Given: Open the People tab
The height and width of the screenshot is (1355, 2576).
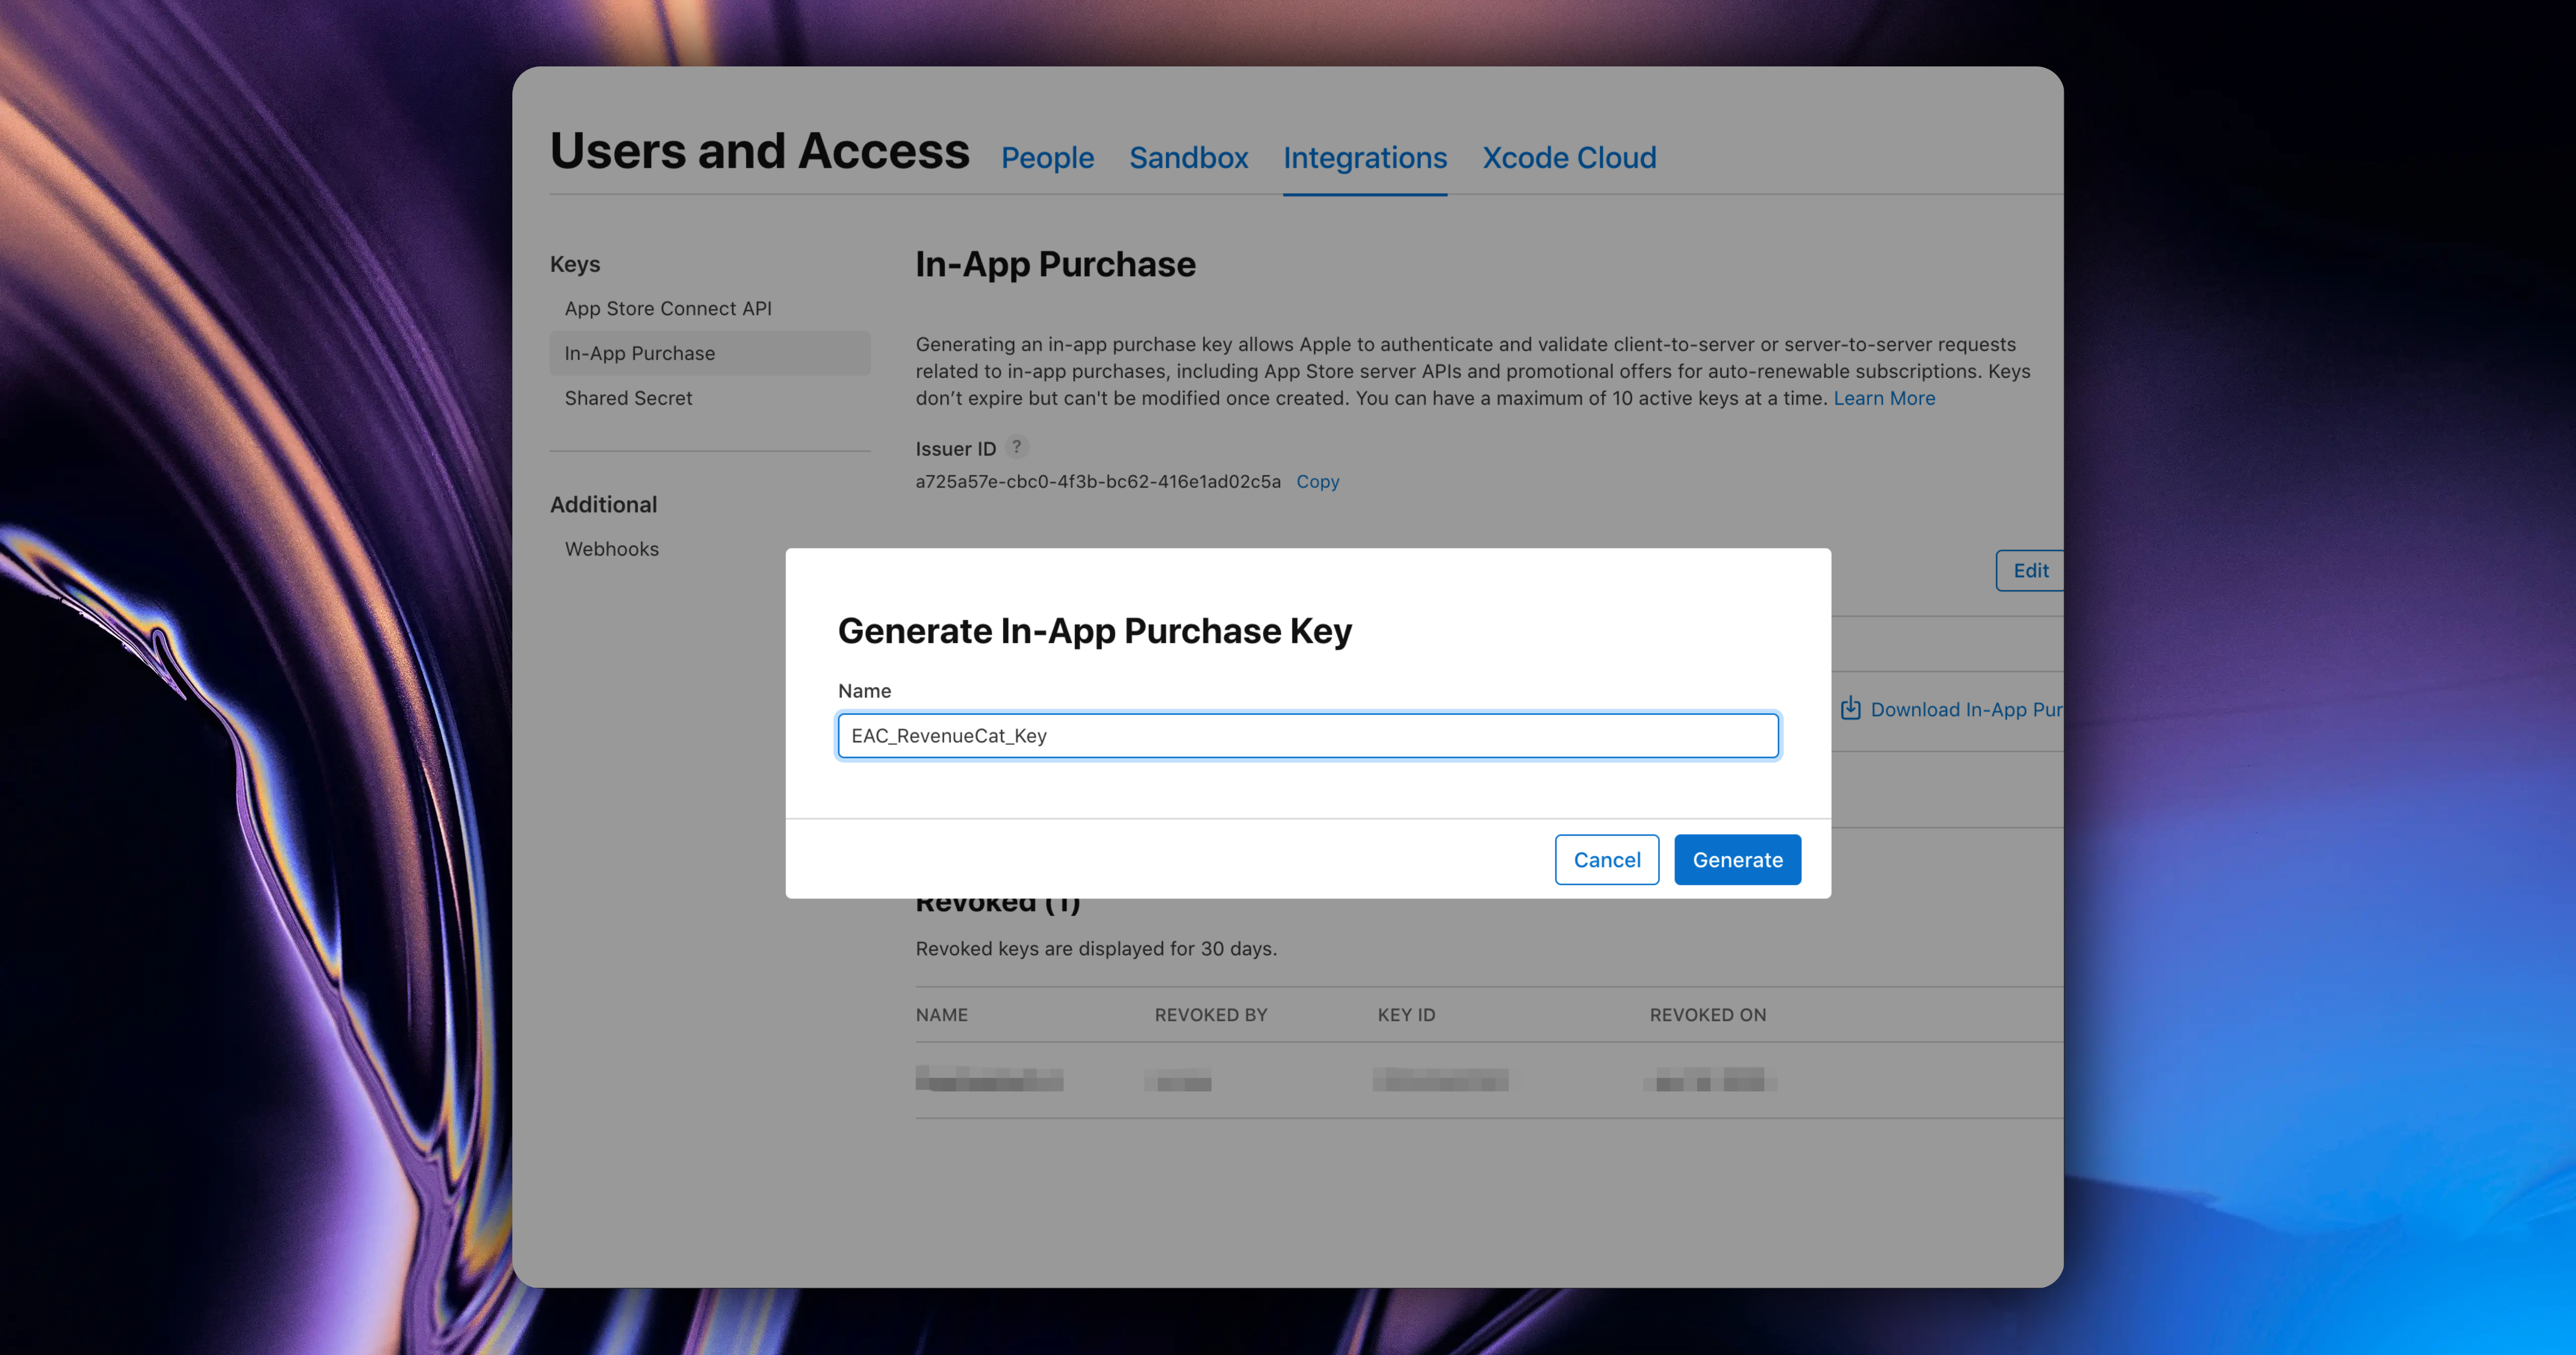Looking at the screenshot, I should 1047,158.
